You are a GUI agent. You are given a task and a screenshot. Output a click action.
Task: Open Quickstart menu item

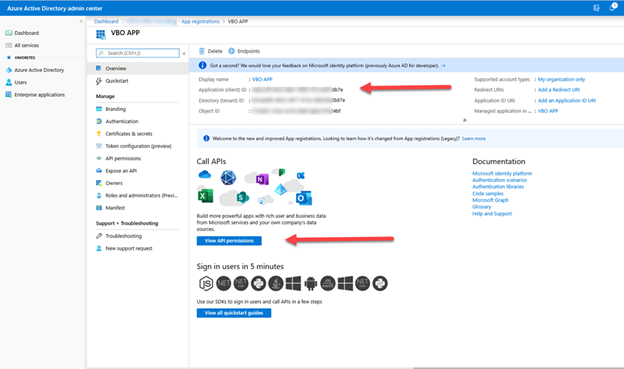pos(117,81)
